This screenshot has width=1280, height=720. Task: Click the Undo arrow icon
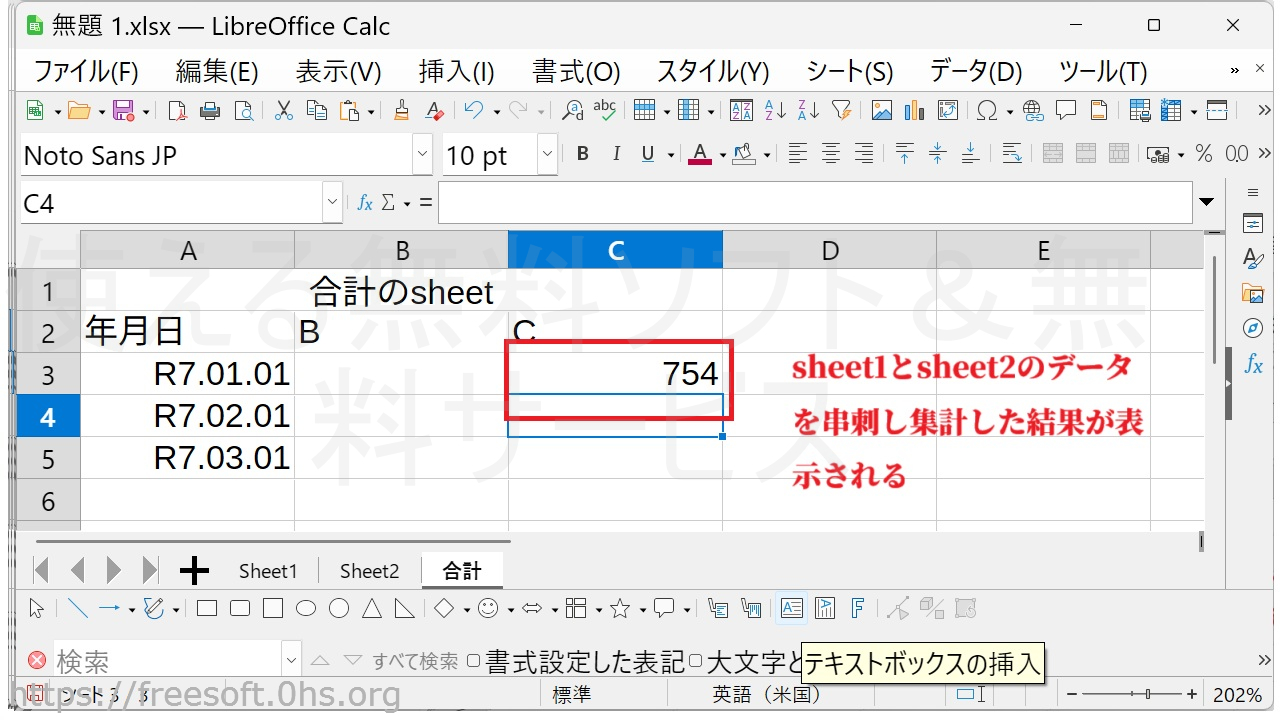pos(474,111)
